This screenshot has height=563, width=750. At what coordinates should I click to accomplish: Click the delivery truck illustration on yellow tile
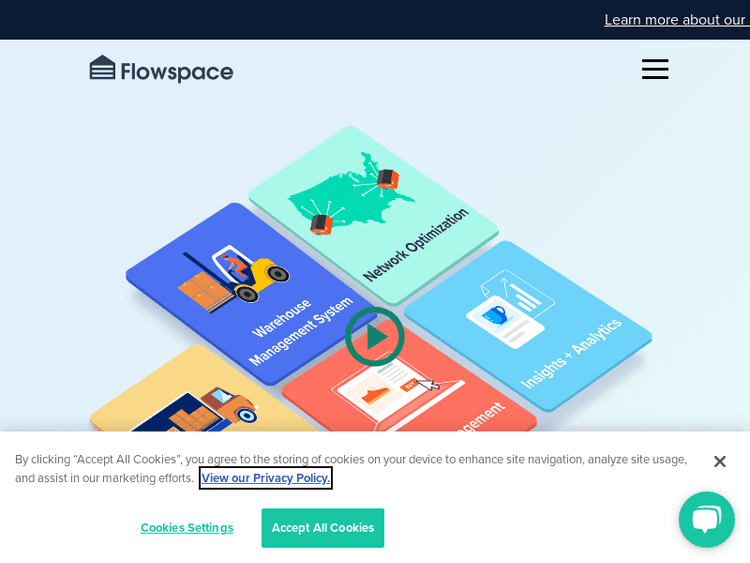coord(210,410)
